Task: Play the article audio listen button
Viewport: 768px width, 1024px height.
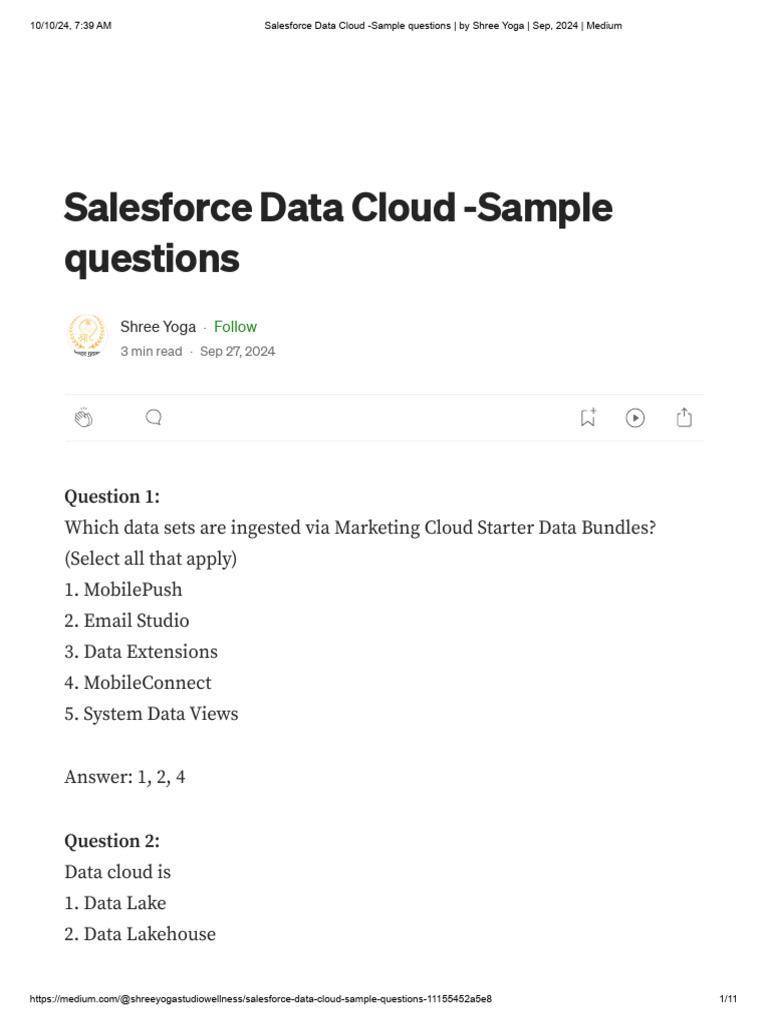Action: pyautogui.click(x=635, y=418)
